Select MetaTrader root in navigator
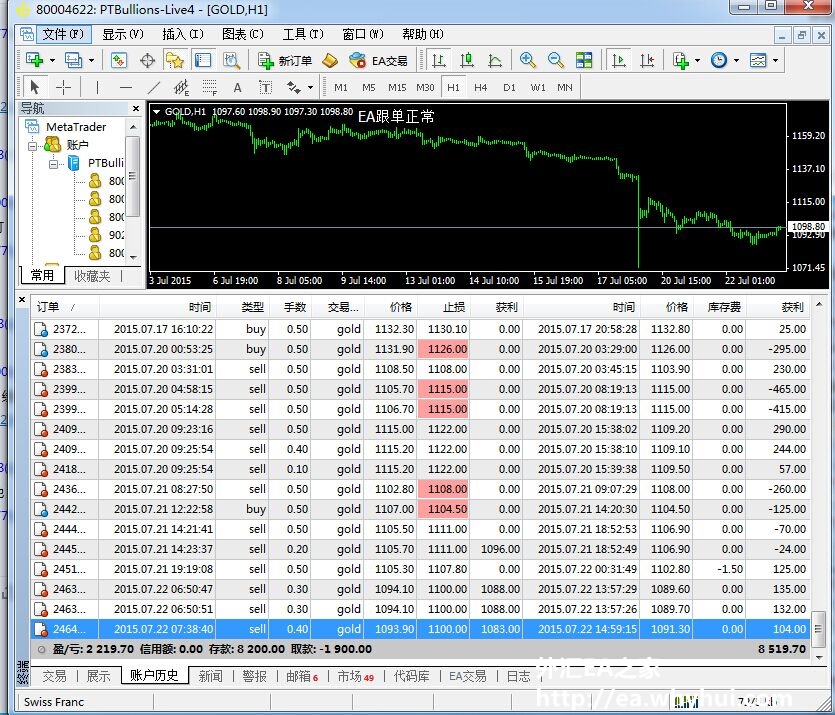The height and width of the screenshot is (715, 835). [76, 127]
